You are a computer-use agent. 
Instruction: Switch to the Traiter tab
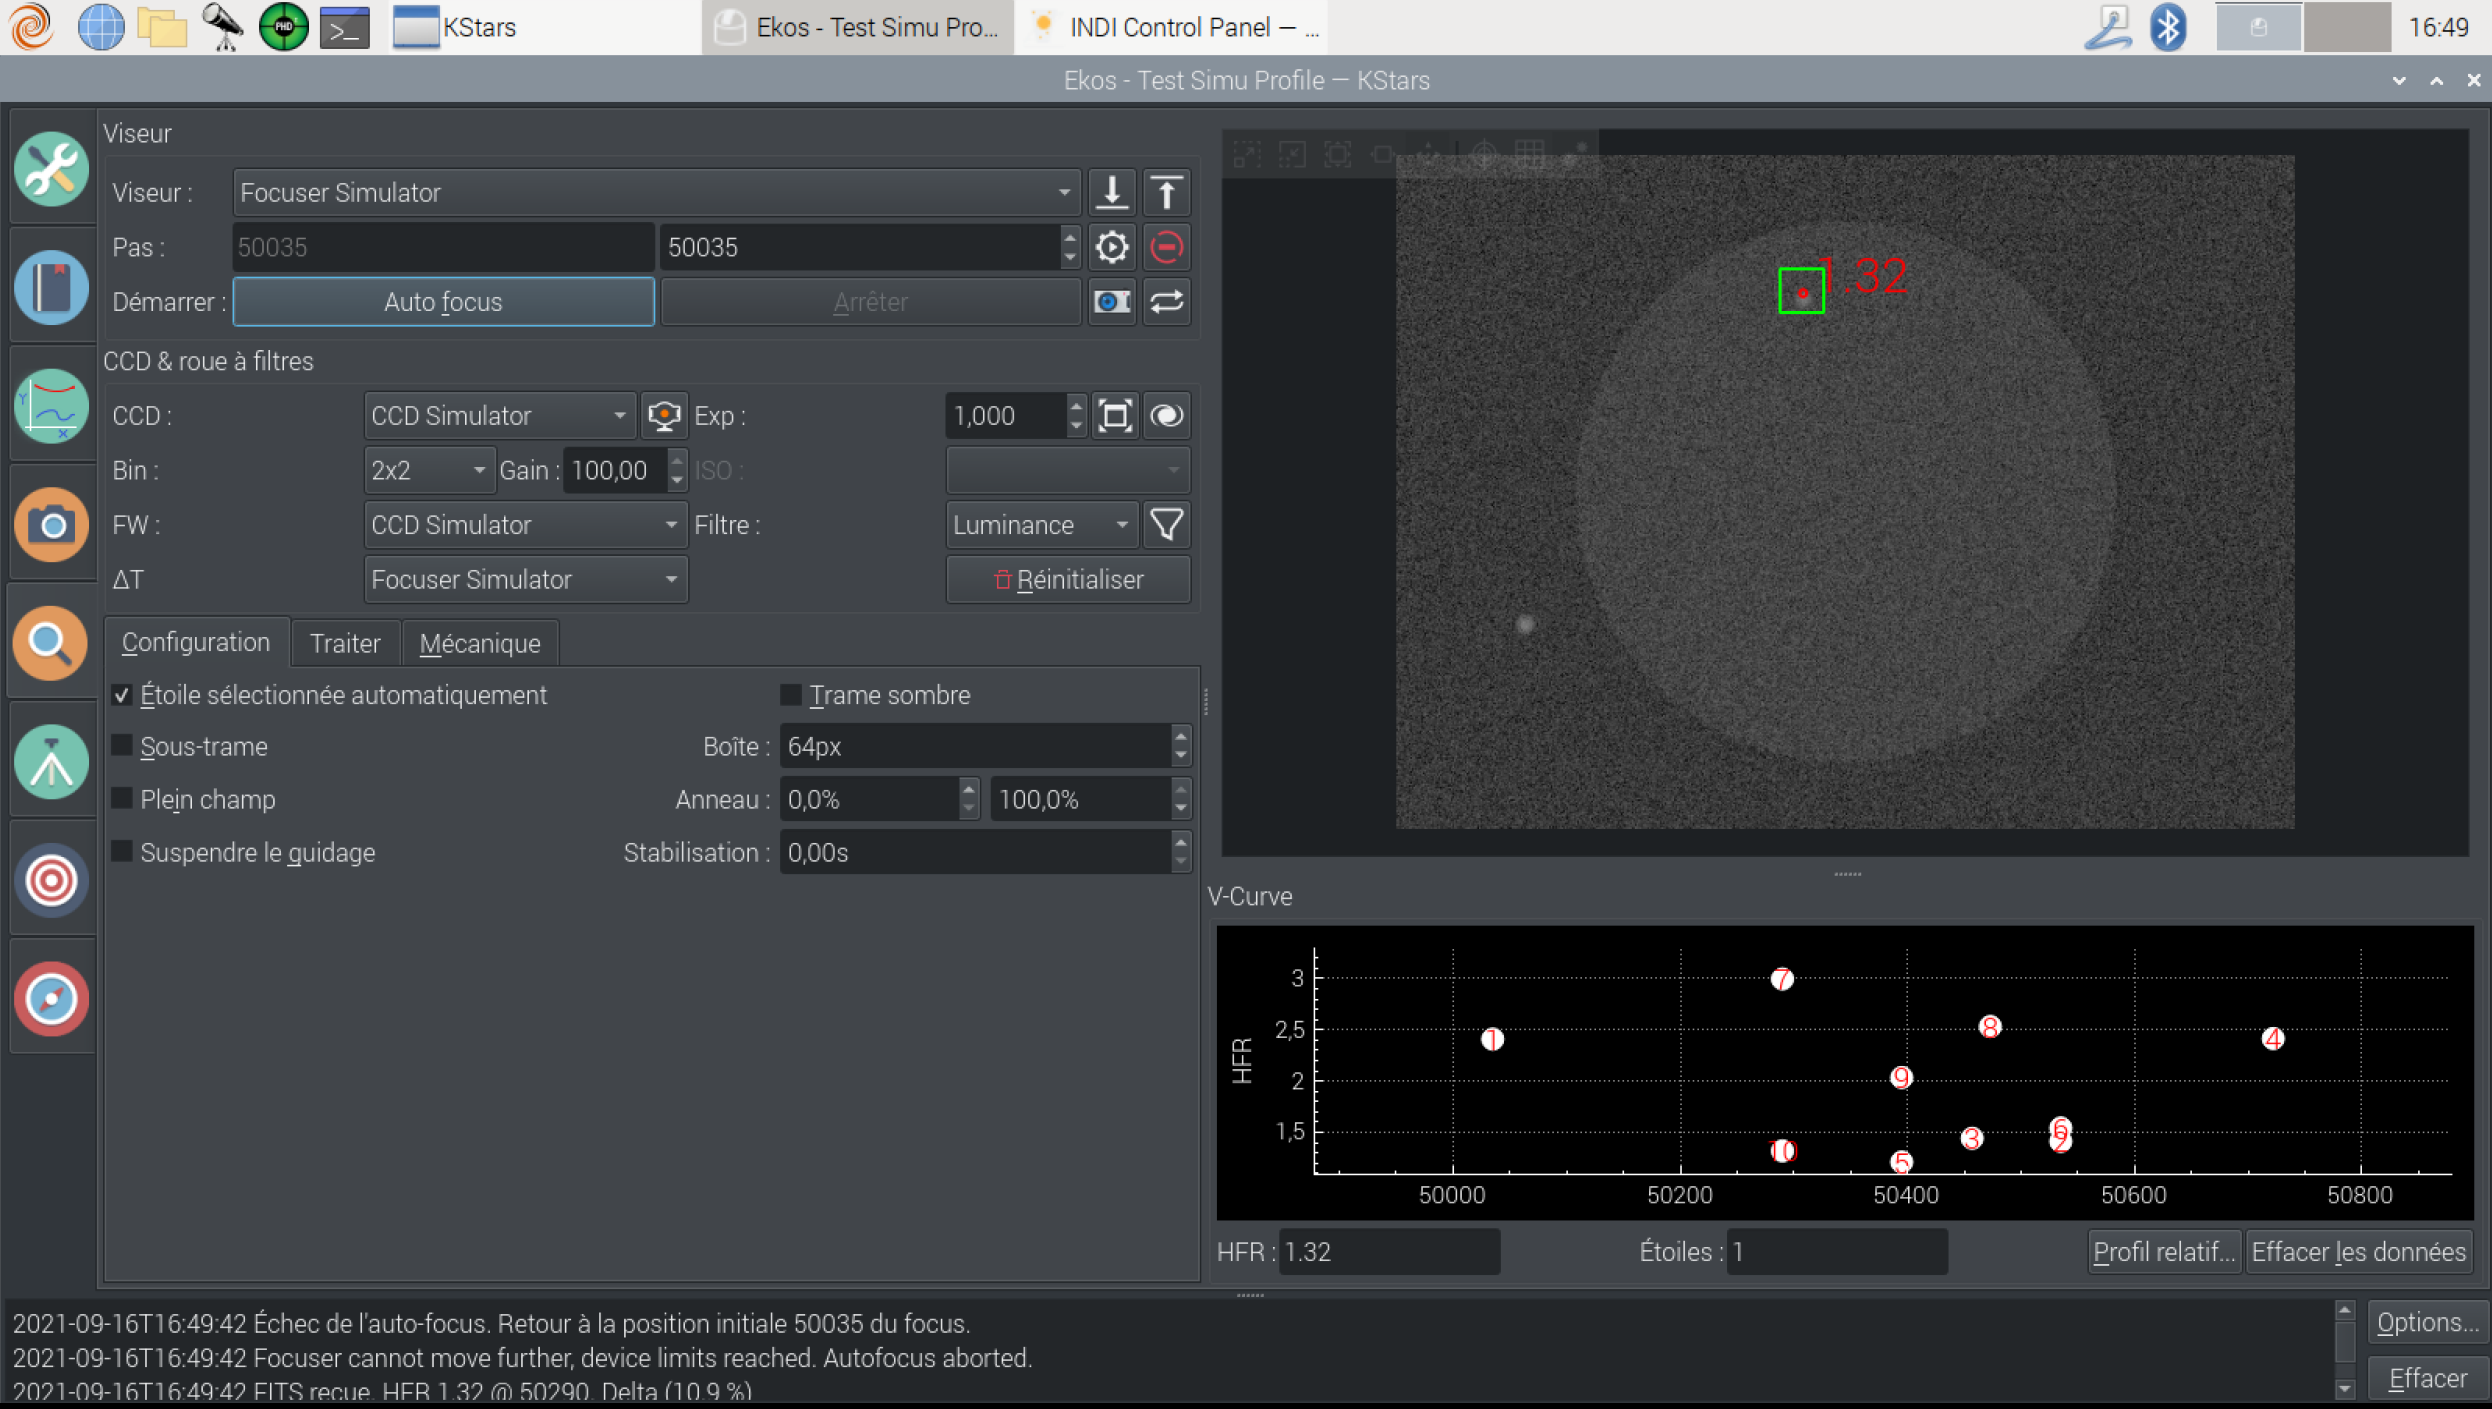345,643
